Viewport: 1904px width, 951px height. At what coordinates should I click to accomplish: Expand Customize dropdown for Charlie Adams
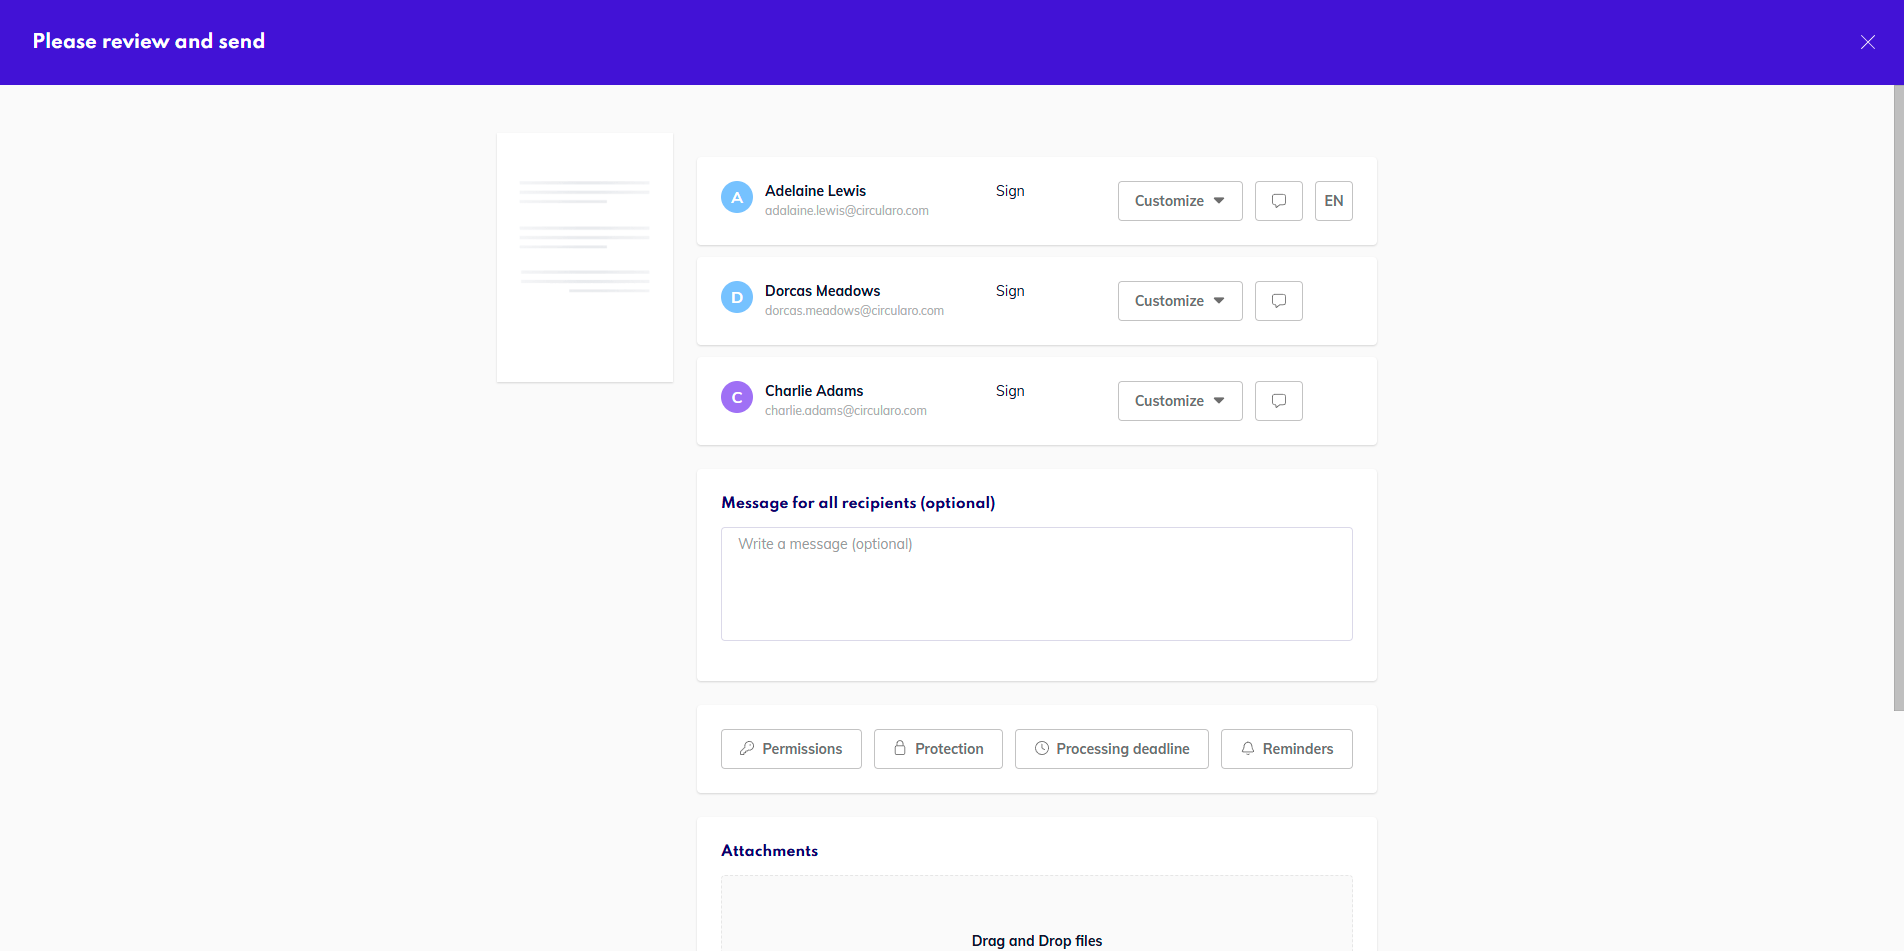point(1179,401)
